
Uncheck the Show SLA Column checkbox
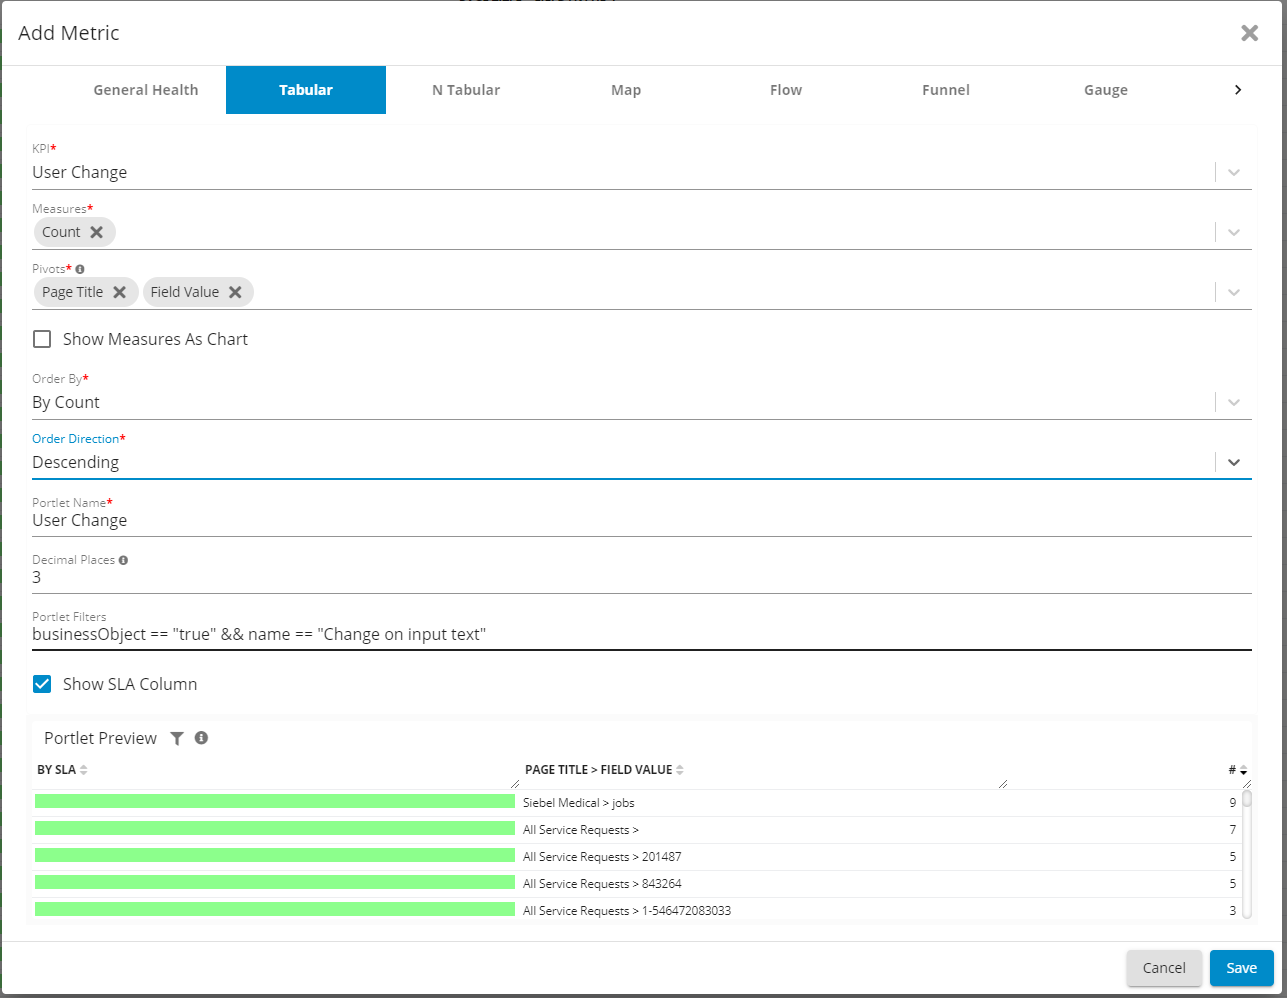[x=42, y=684]
